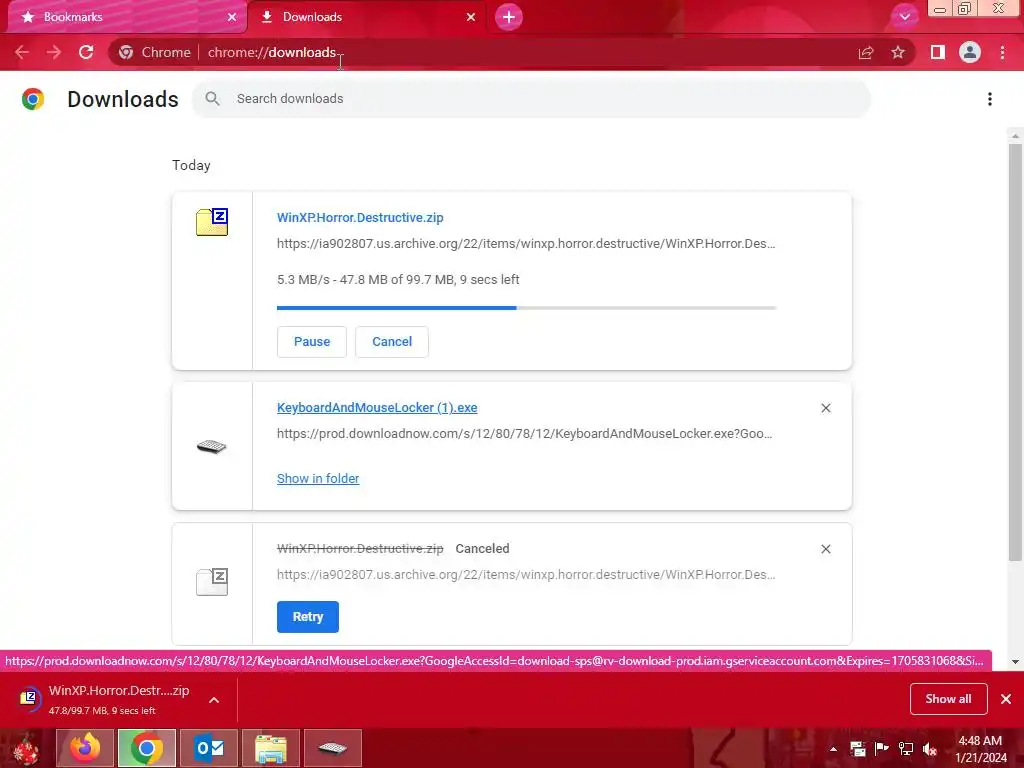Click the download speed status text
The width and height of the screenshot is (1024, 768).
pyautogui.click(x=398, y=280)
